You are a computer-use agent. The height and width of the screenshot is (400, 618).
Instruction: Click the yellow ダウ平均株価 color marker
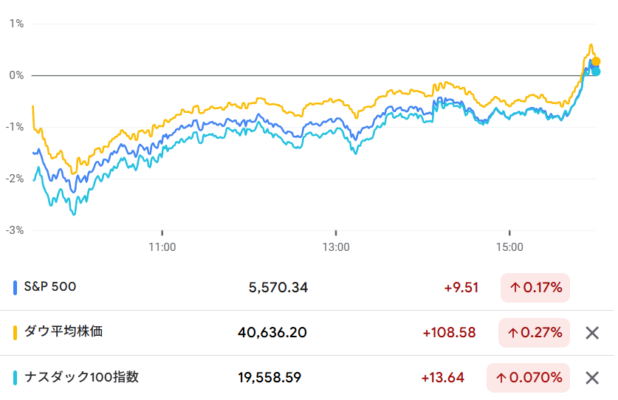pyautogui.click(x=15, y=333)
